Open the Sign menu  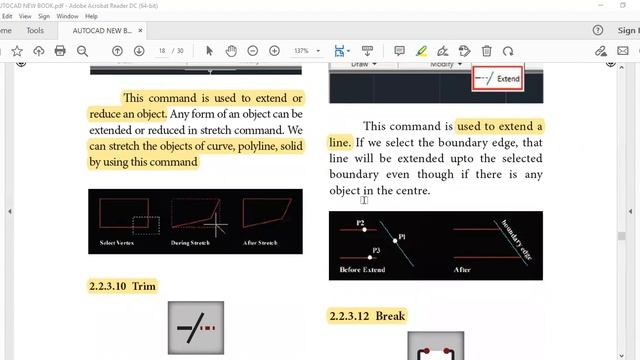click(44, 16)
